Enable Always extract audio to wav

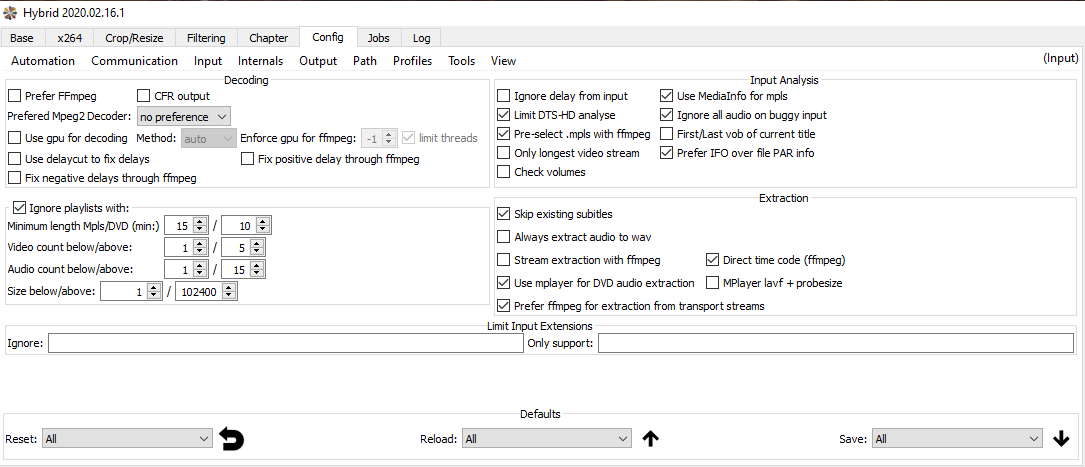(x=504, y=237)
